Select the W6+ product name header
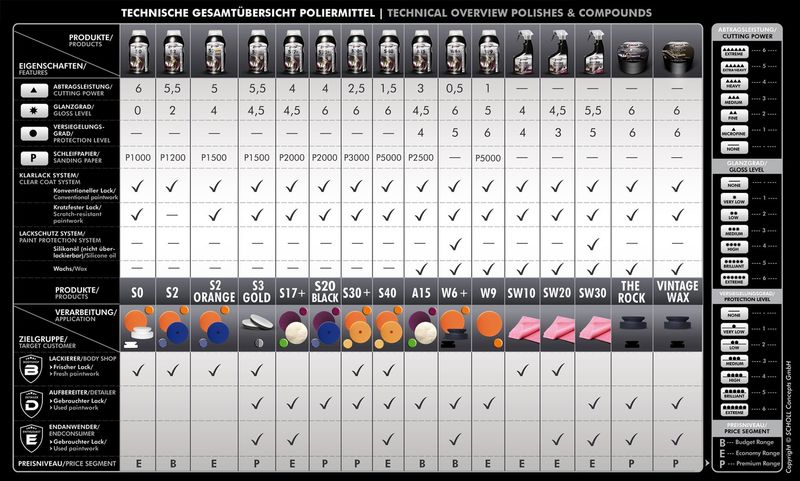This screenshot has width=800, height=481. [454, 293]
